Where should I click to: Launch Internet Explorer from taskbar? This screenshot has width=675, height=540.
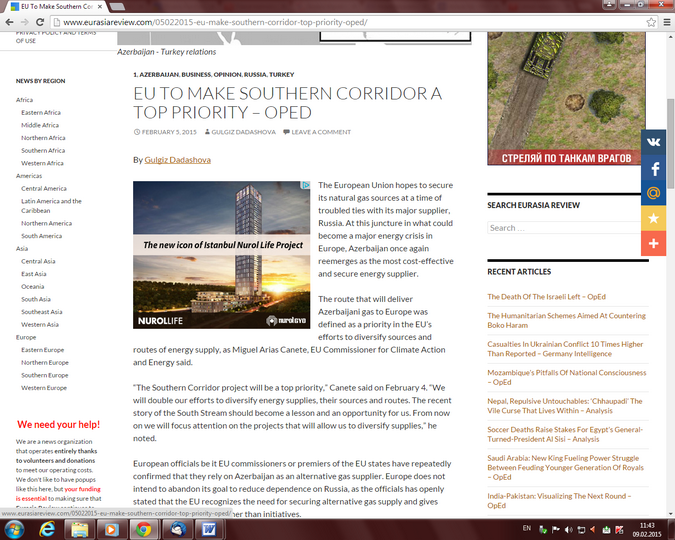(x=47, y=529)
